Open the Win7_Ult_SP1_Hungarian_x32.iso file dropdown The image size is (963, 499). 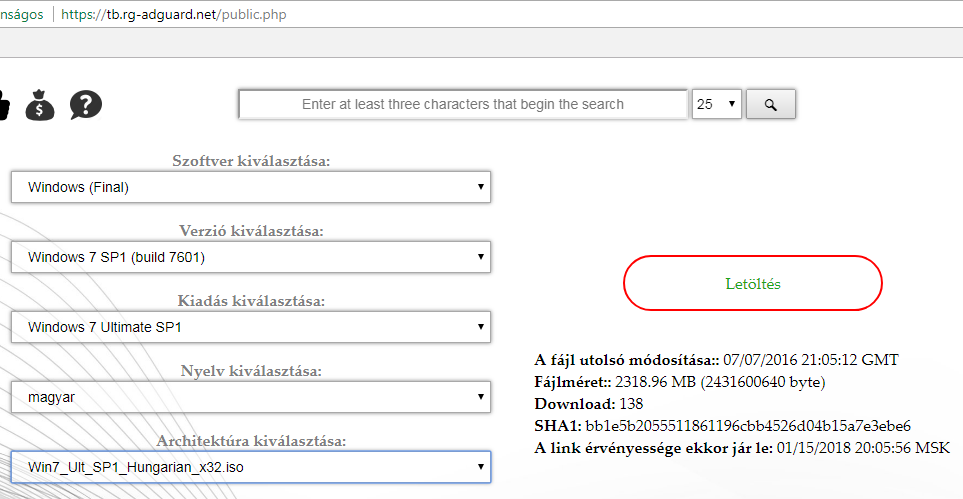click(251, 468)
